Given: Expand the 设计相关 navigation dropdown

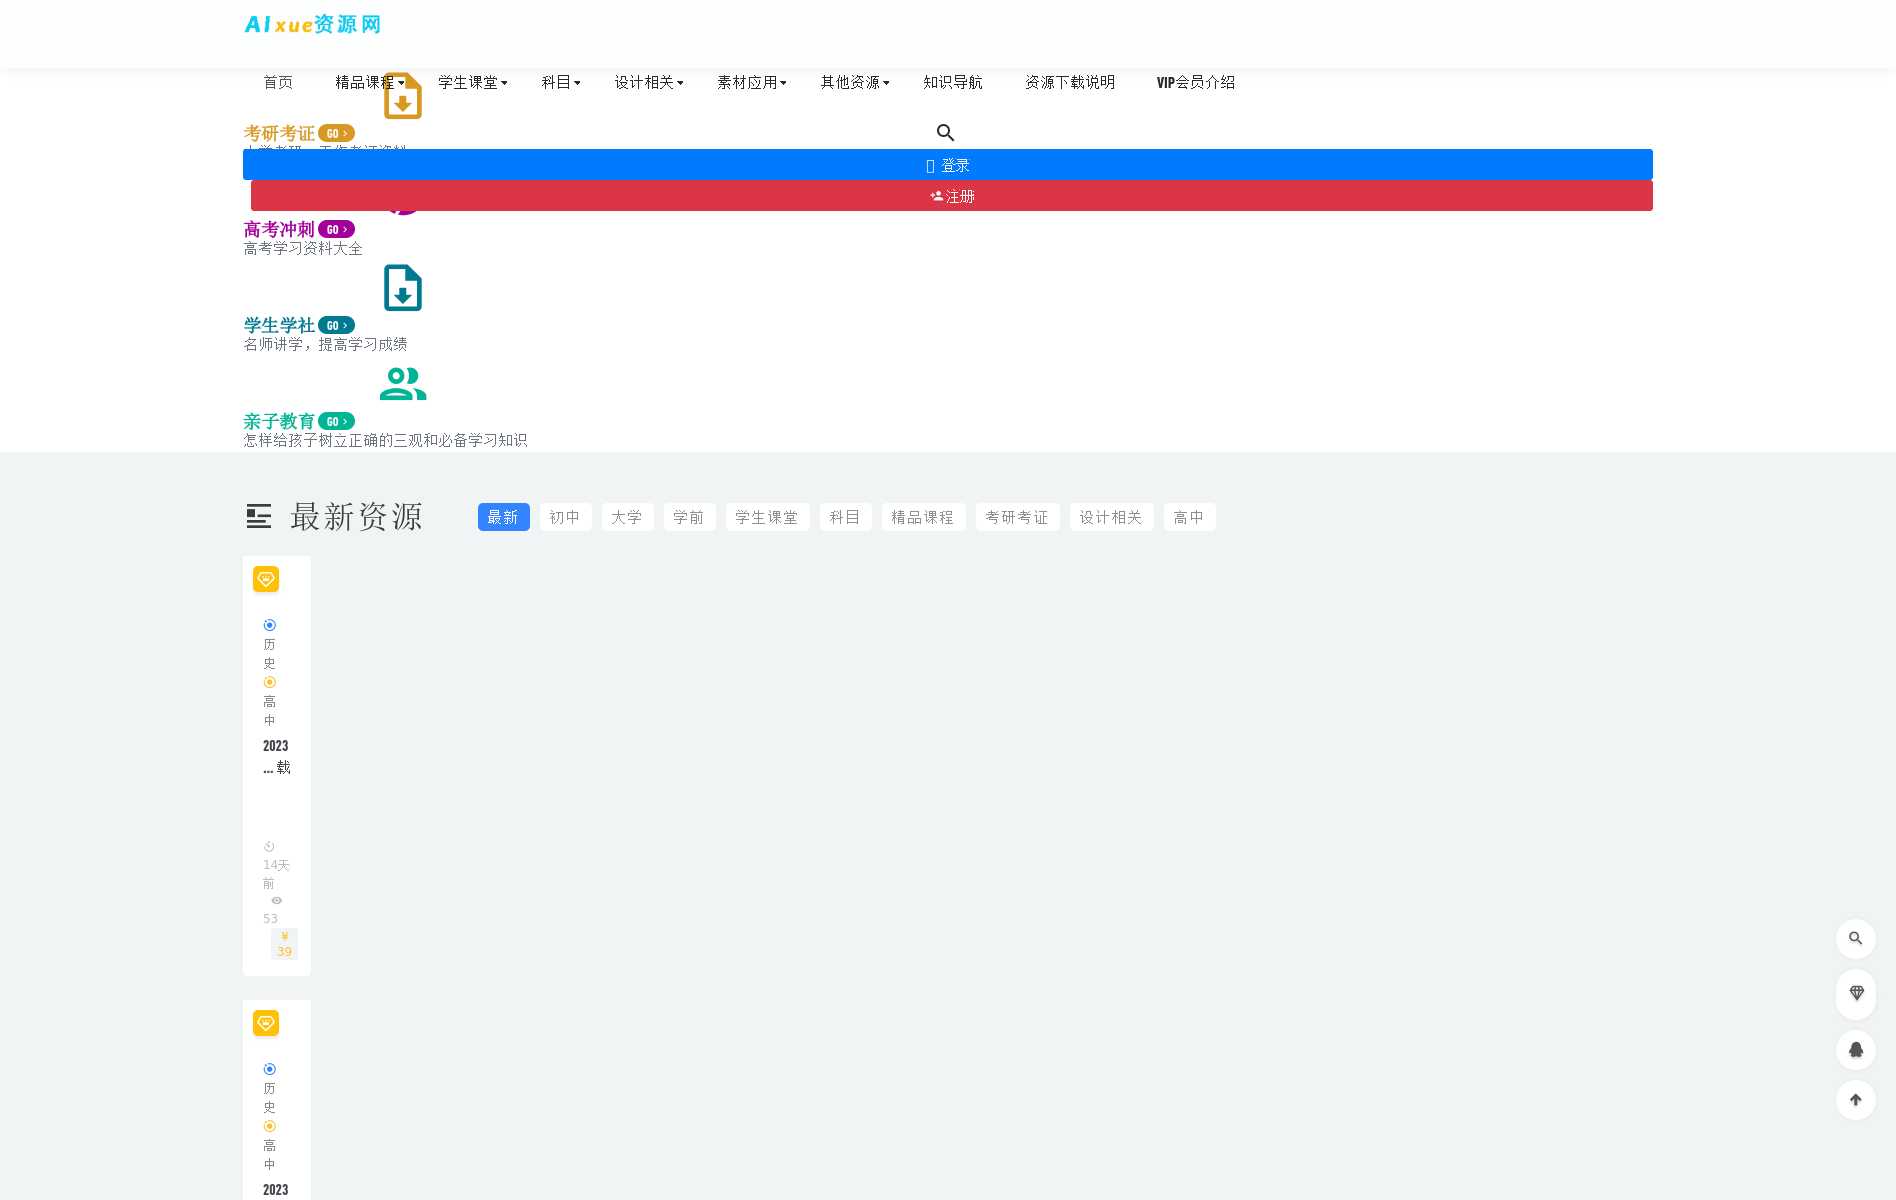Looking at the screenshot, I should (x=648, y=83).
